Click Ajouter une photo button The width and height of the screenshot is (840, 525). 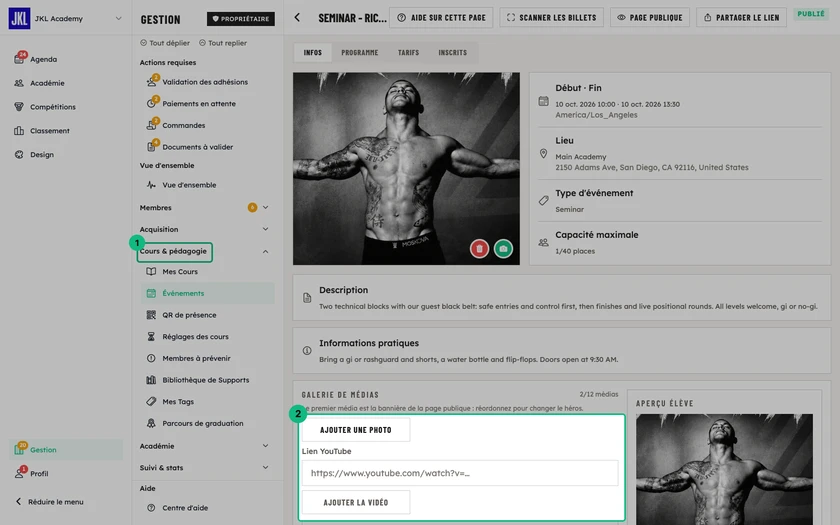[x=356, y=430]
